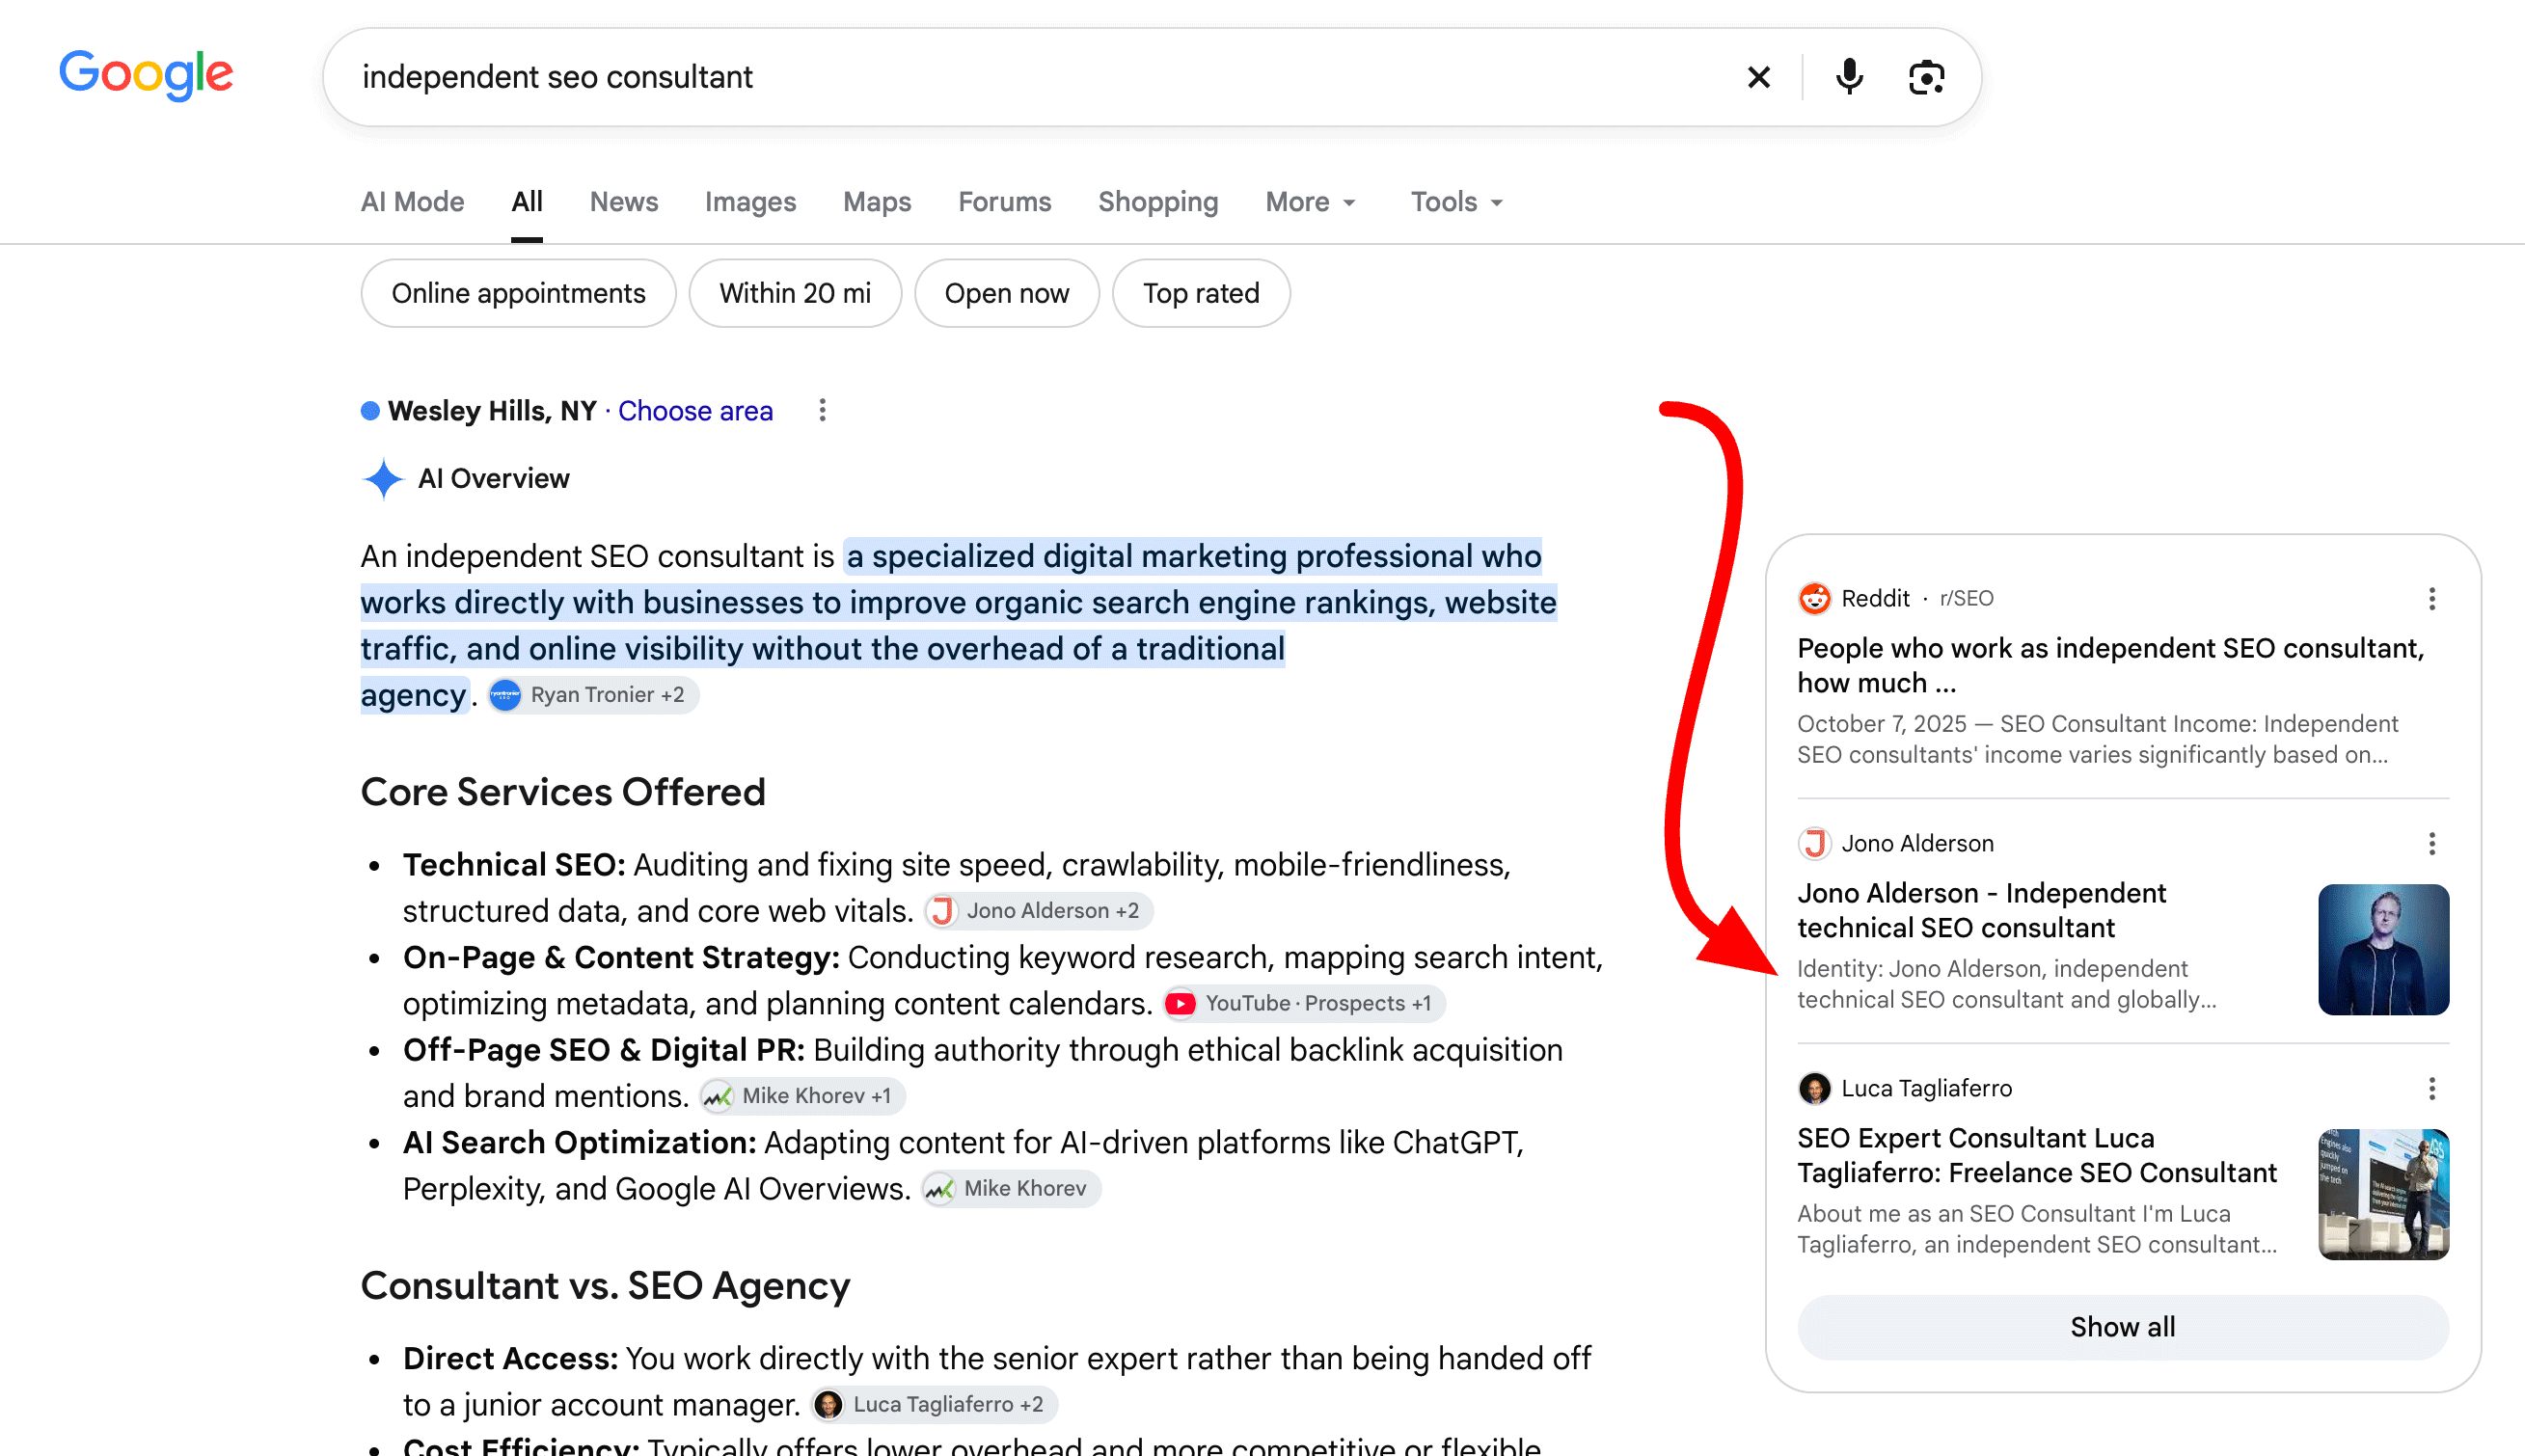This screenshot has height=1456, width=2525.
Task: Open Jono Alderson Independent technical SEO consultant link
Action: click(1981, 910)
